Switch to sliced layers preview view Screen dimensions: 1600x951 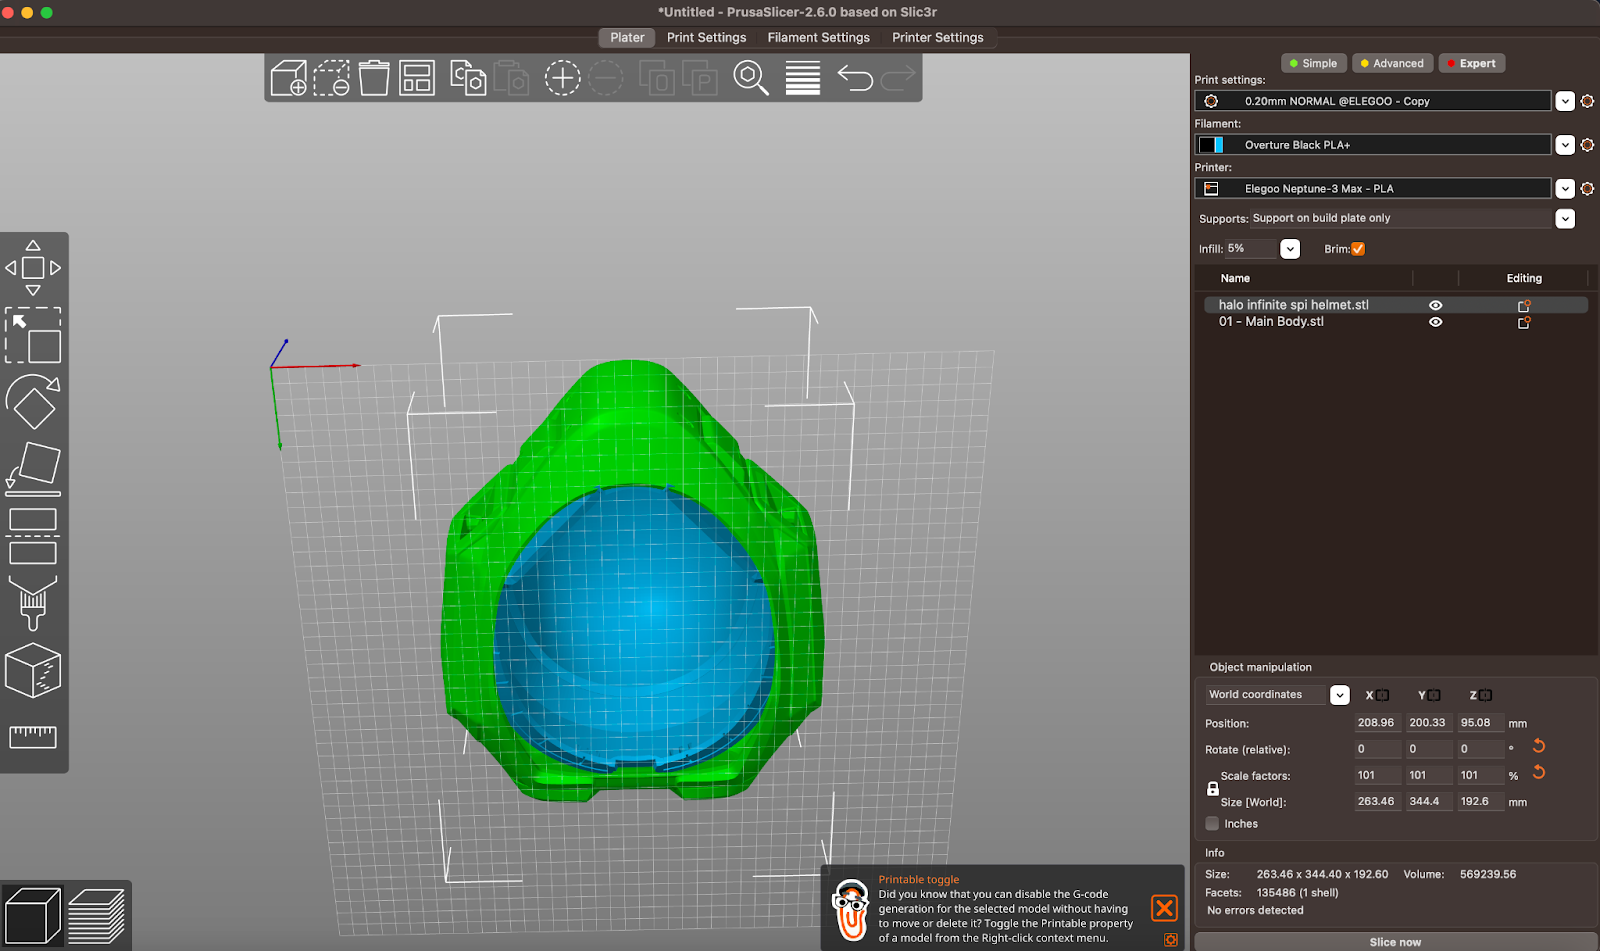point(96,915)
